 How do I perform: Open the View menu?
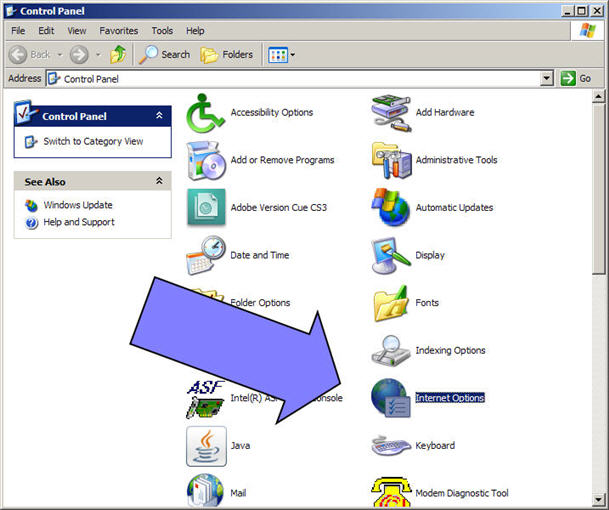[x=77, y=31]
